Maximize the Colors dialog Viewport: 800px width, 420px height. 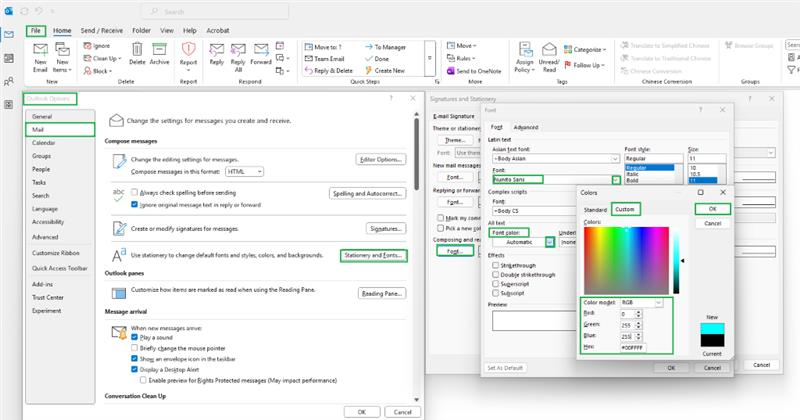click(x=701, y=192)
